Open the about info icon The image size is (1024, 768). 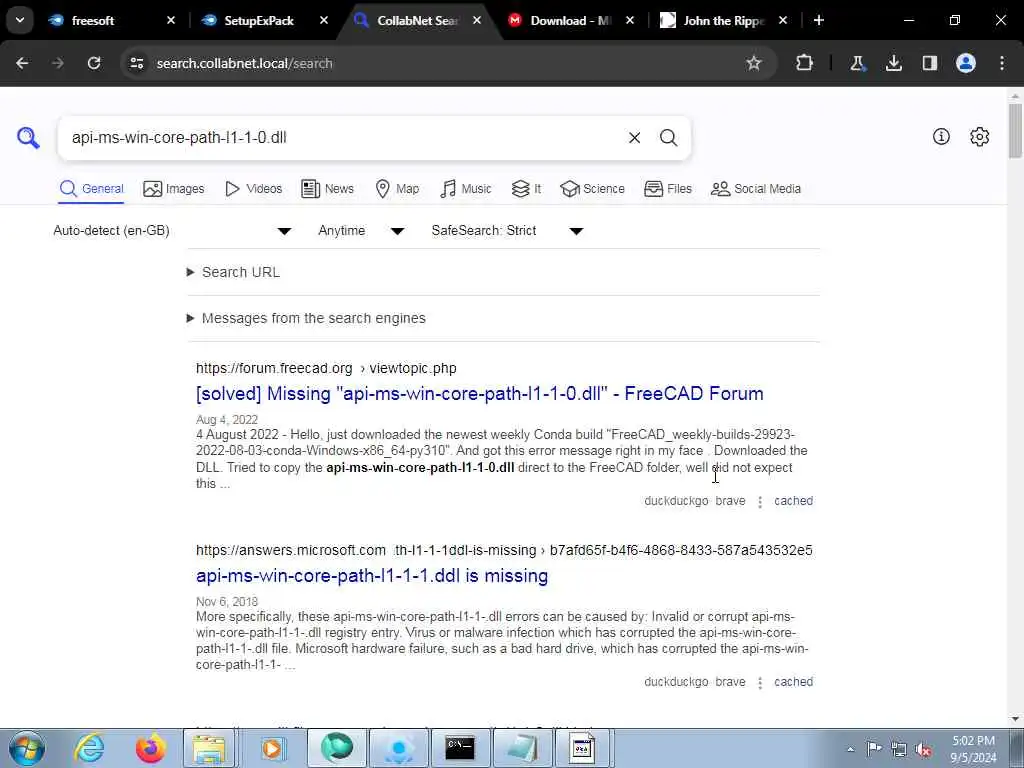point(941,136)
